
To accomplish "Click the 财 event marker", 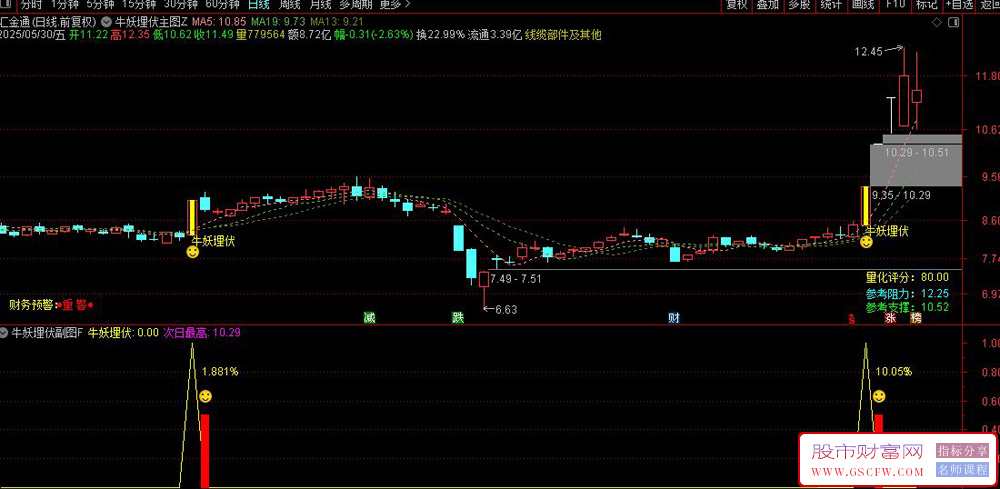I will 673,317.
